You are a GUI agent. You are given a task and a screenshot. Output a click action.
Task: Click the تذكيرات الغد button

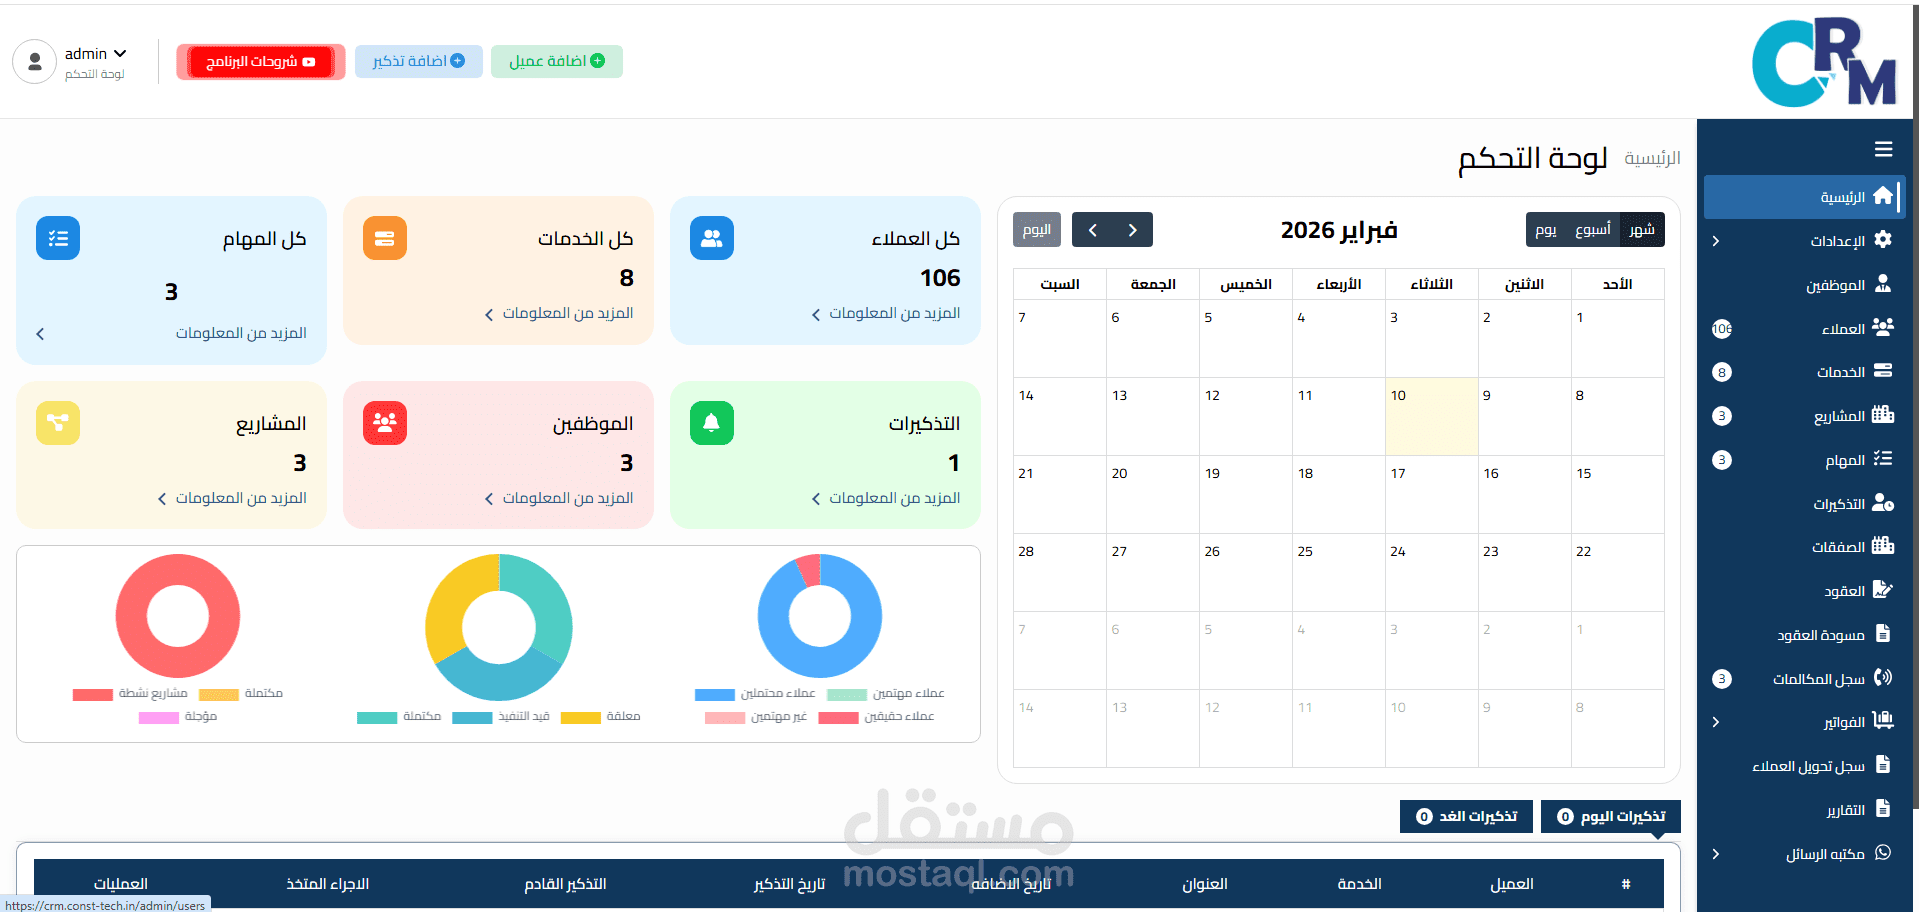pyautogui.click(x=1465, y=816)
